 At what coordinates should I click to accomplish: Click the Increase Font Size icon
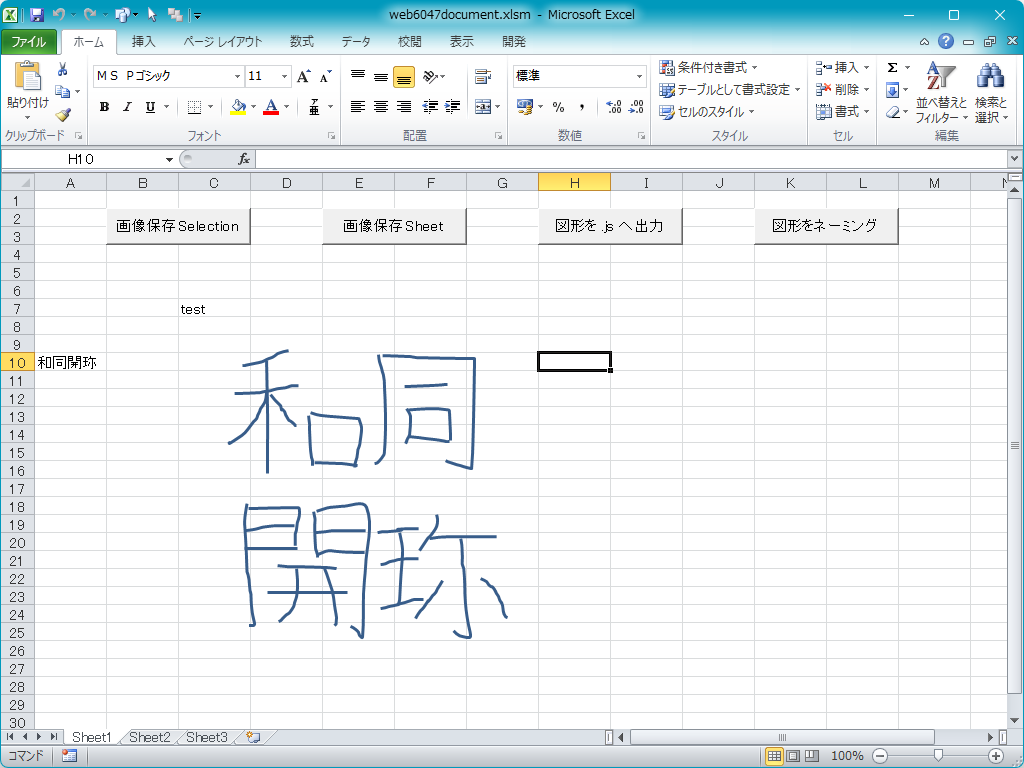[304, 77]
